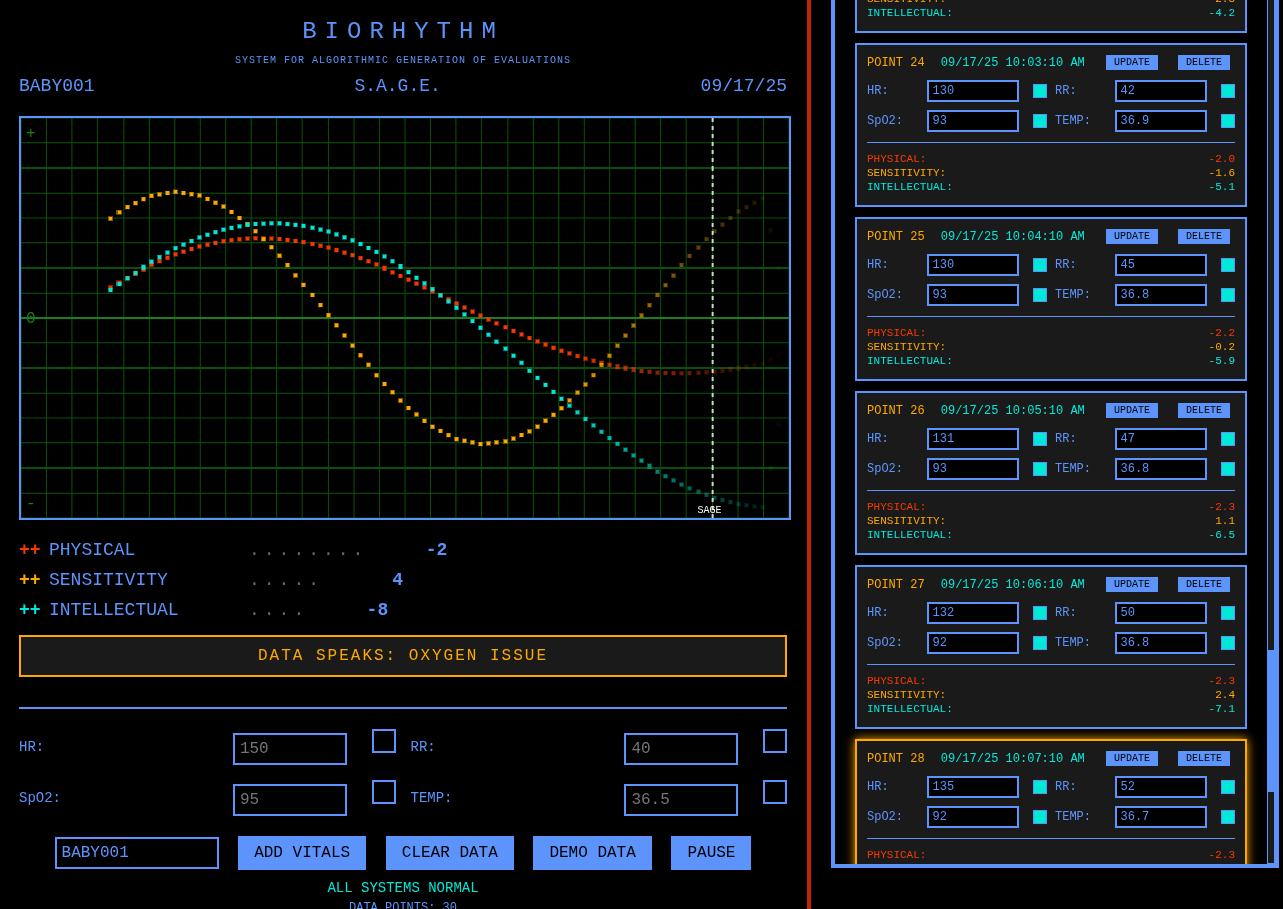Click the BABY001 patient ID field

(136, 852)
